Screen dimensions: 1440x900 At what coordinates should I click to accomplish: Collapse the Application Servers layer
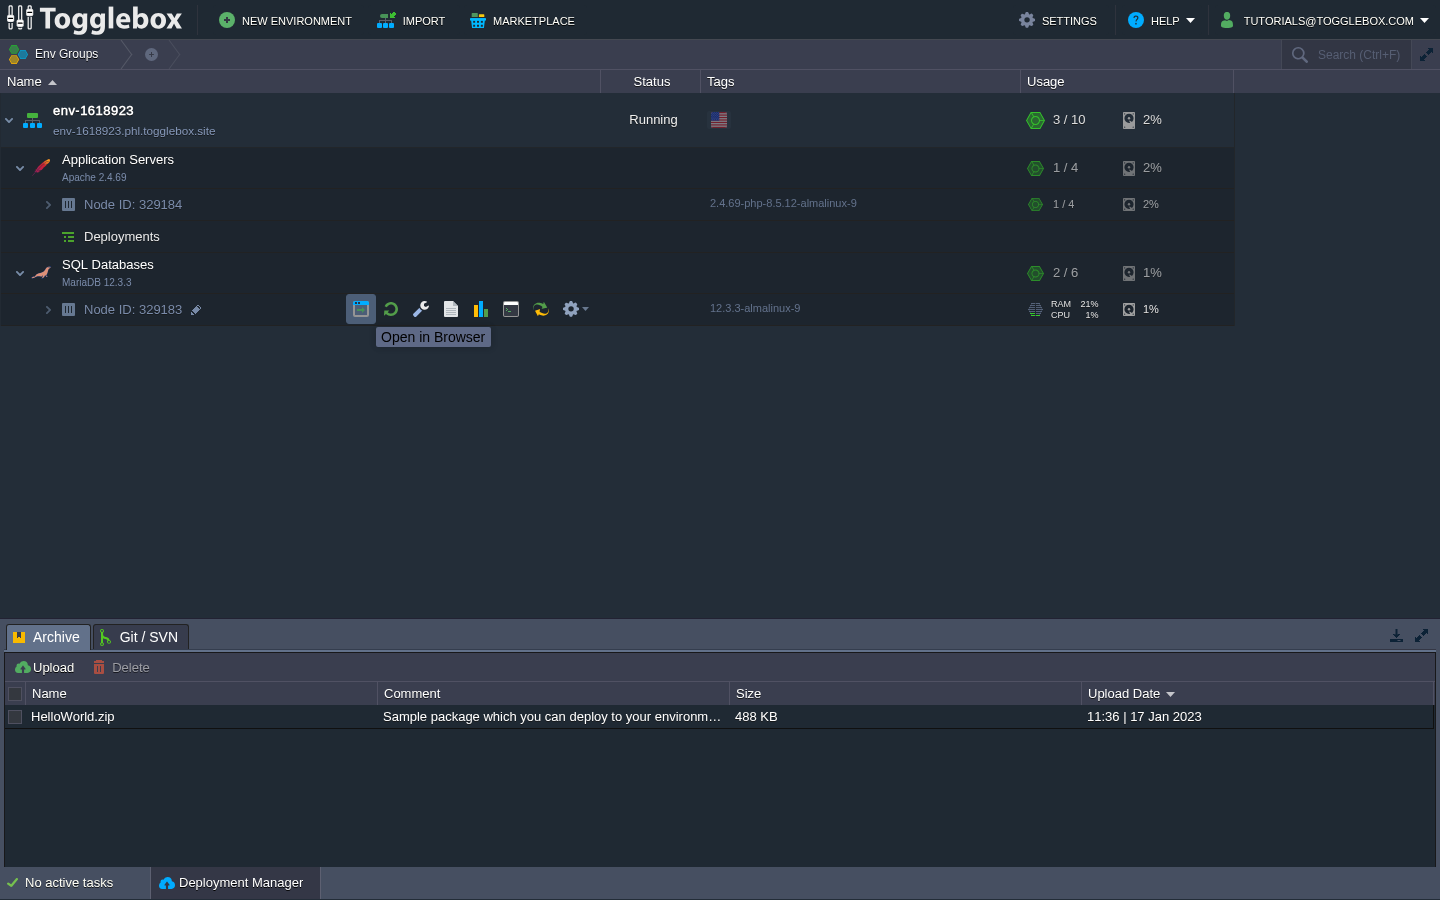point(20,168)
